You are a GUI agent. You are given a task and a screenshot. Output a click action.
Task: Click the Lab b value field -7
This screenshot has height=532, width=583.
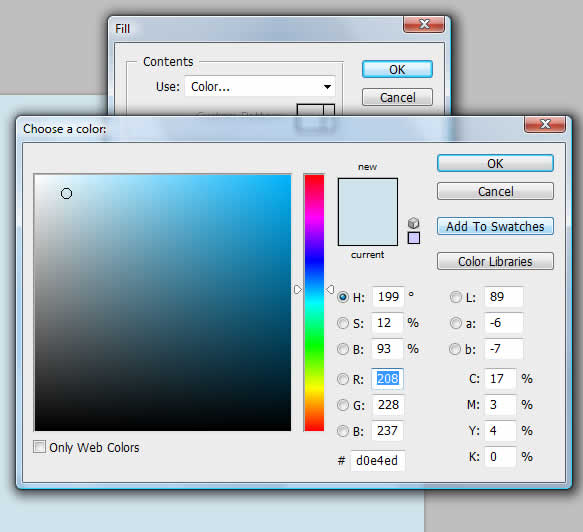tap(504, 349)
